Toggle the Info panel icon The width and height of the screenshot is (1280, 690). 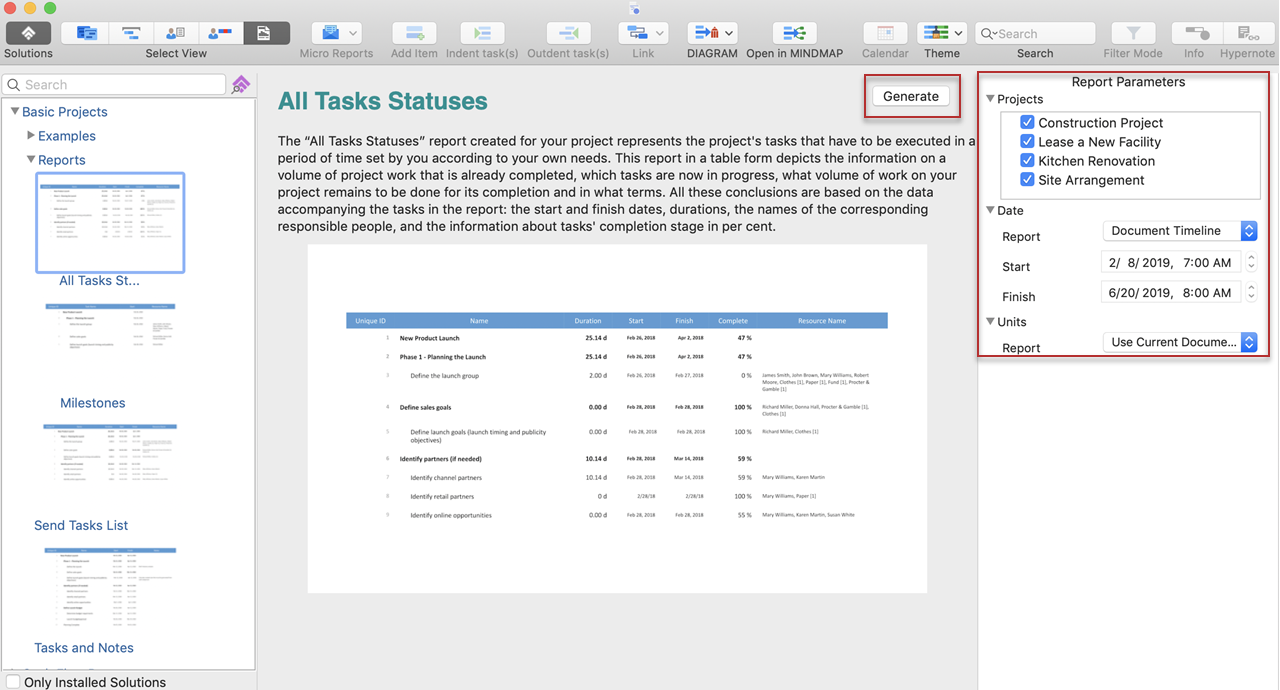pos(1194,33)
